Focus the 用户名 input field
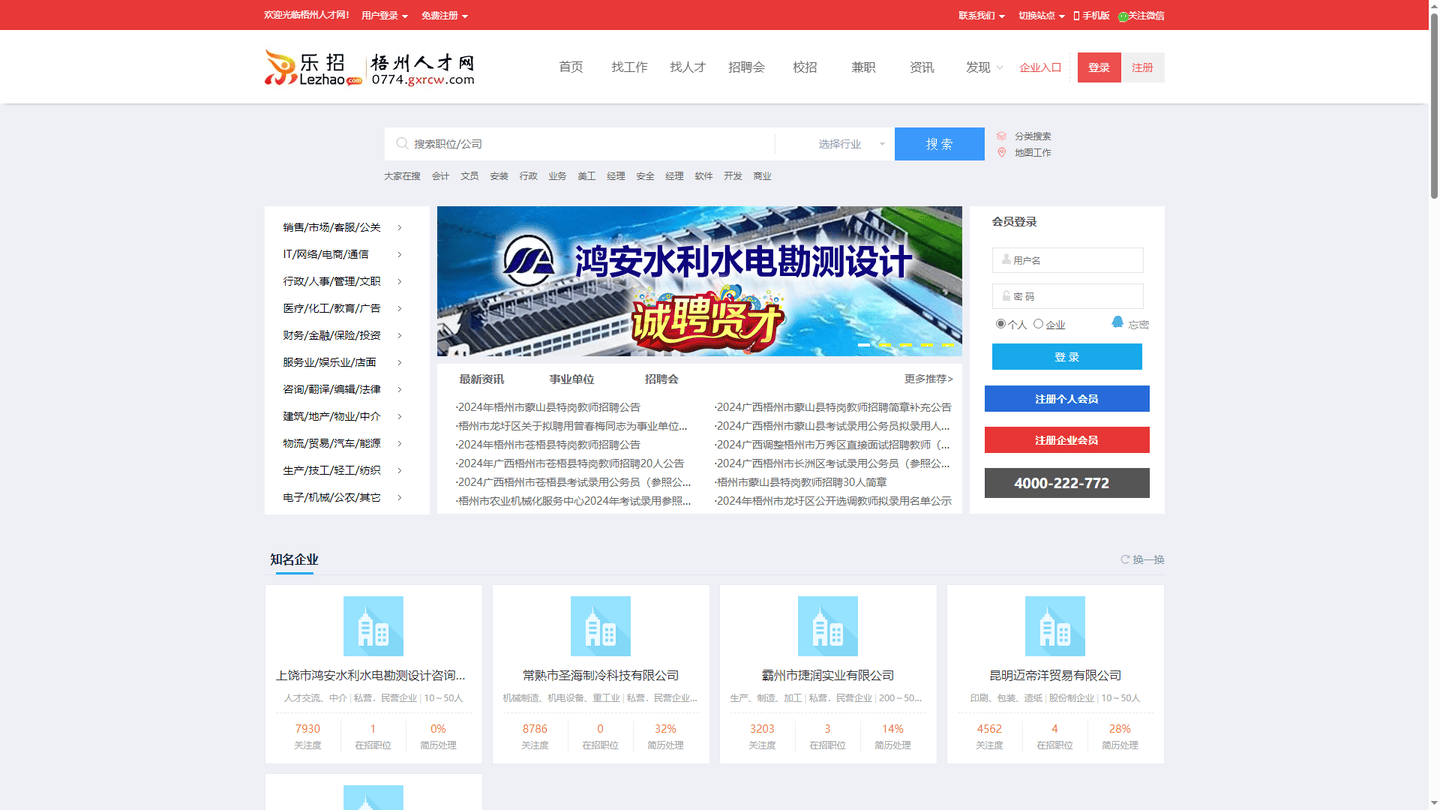The width and height of the screenshot is (1440, 810). coord(1067,260)
